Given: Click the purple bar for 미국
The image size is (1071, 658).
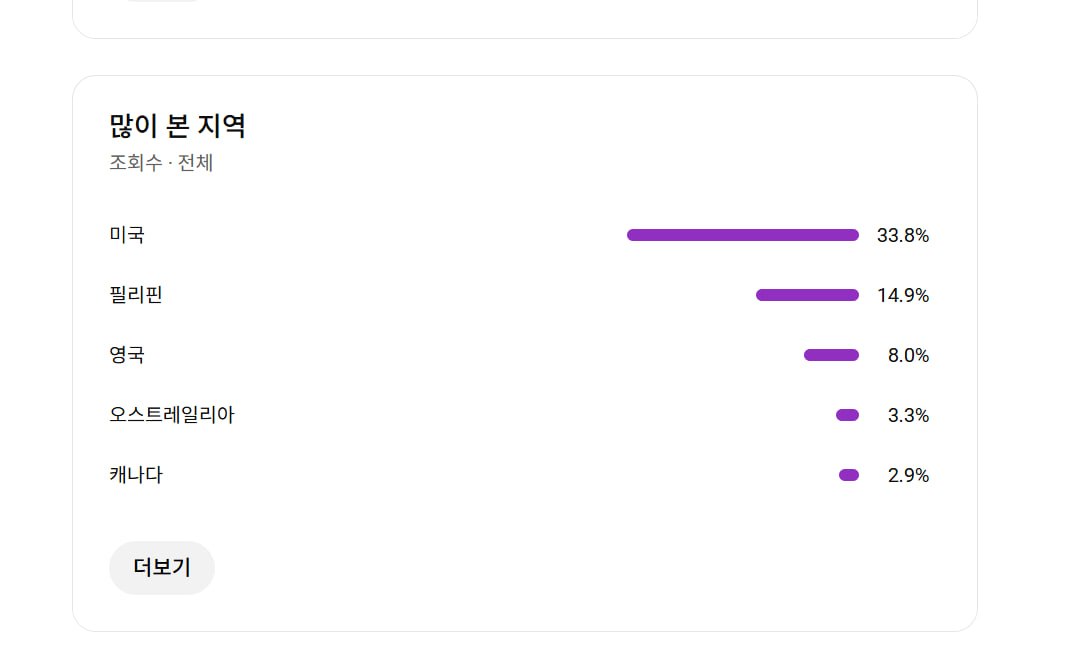Looking at the screenshot, I should tap(742, 235).
